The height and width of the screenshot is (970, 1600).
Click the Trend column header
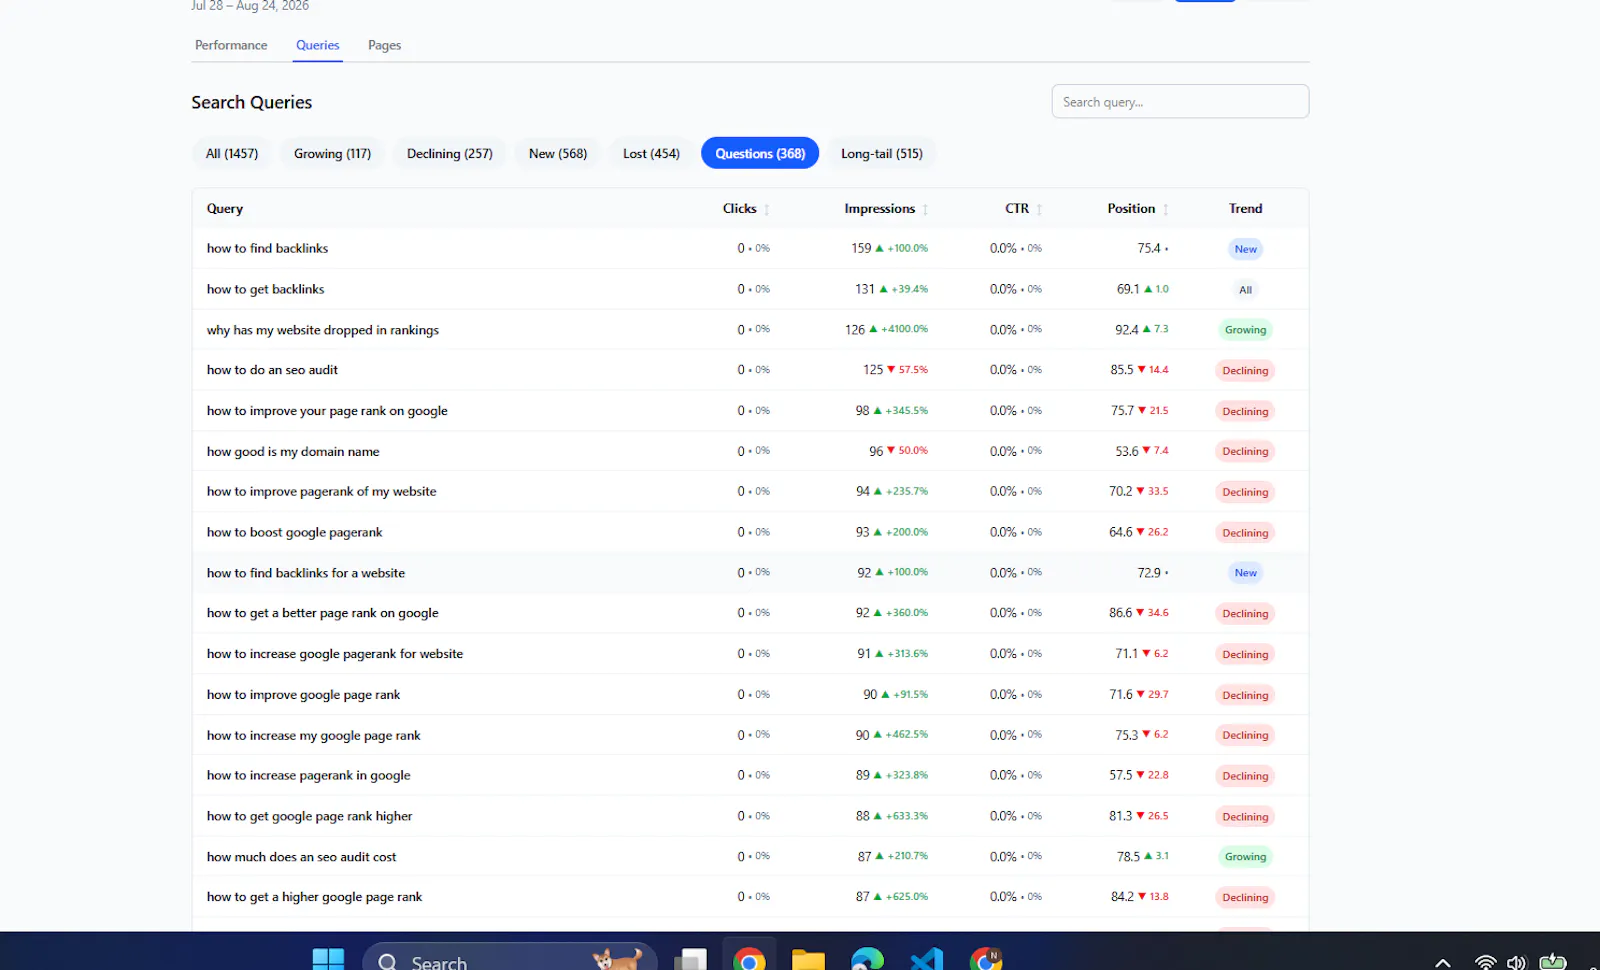[1245, 208]
